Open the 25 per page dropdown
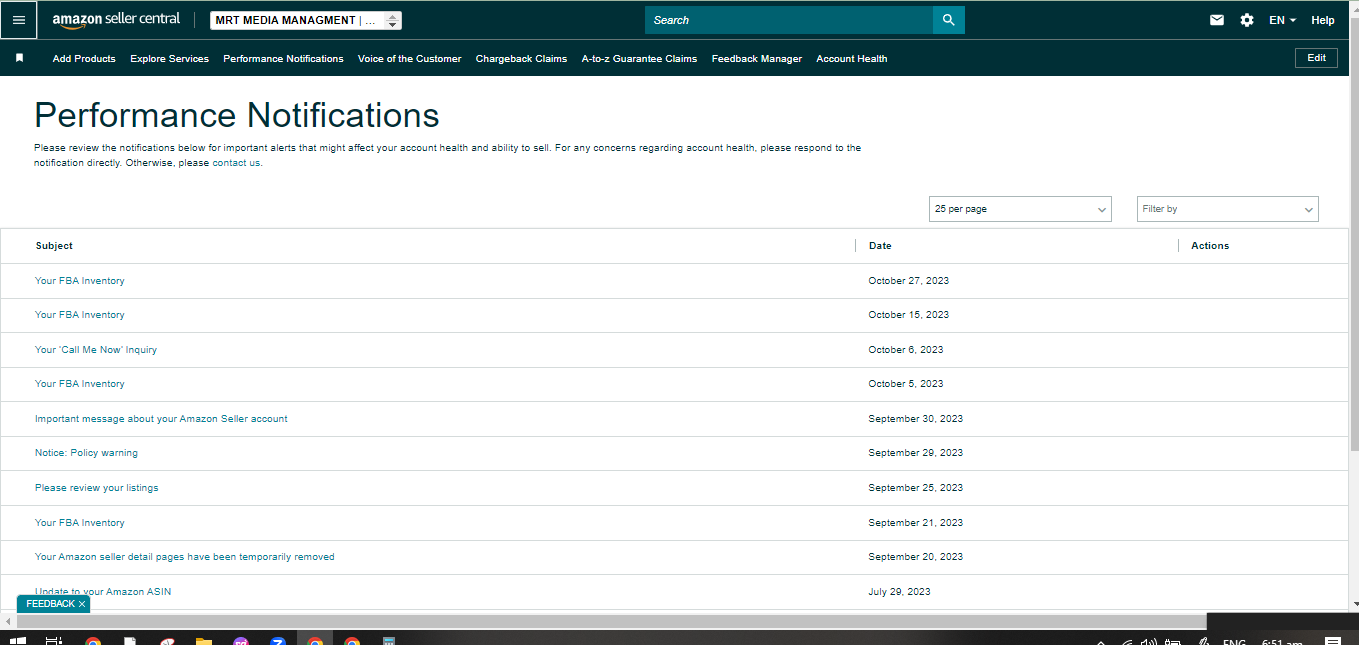 point(1020,209)
